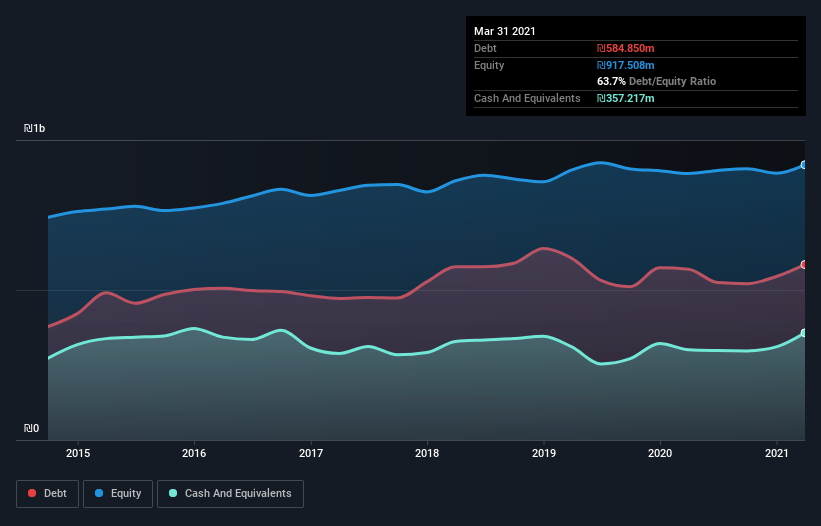The width and height of the screenshot is (821, 526).
Task: Select the Equity endpoint marker on chart
Action: 804,165
